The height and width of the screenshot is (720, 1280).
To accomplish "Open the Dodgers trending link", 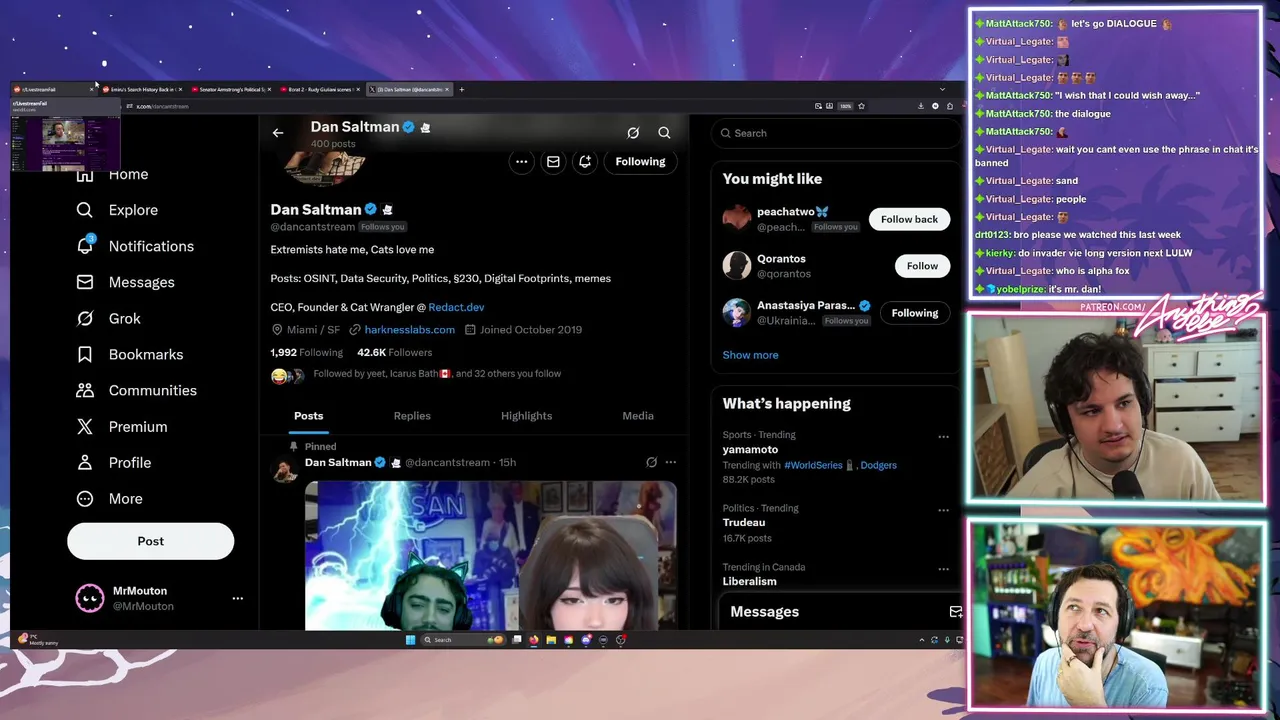I will [x=878, y=465].
